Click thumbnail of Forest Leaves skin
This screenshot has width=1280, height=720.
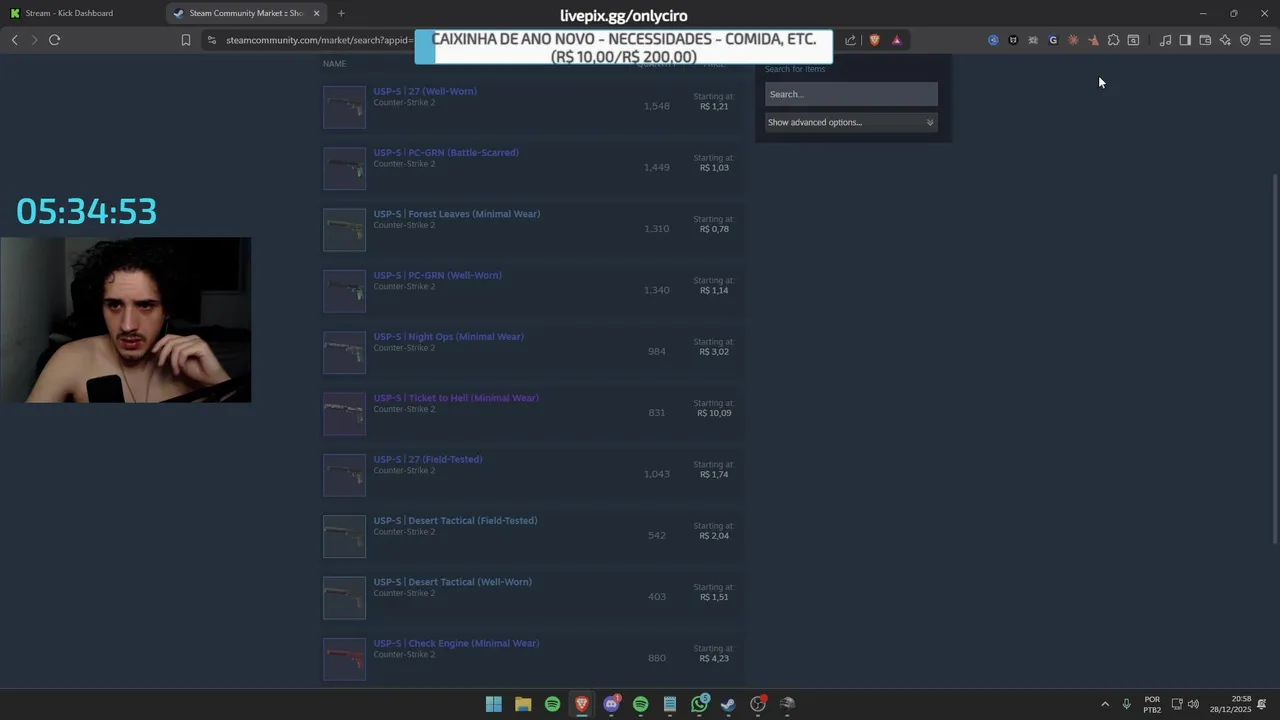[x=344, y=230]
